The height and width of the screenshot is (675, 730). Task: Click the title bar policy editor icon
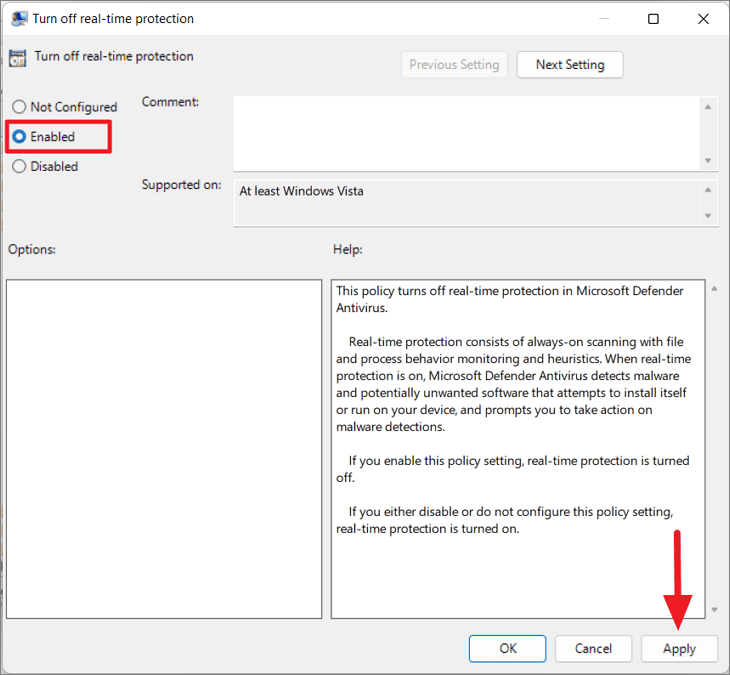click(x=19, y=19)
